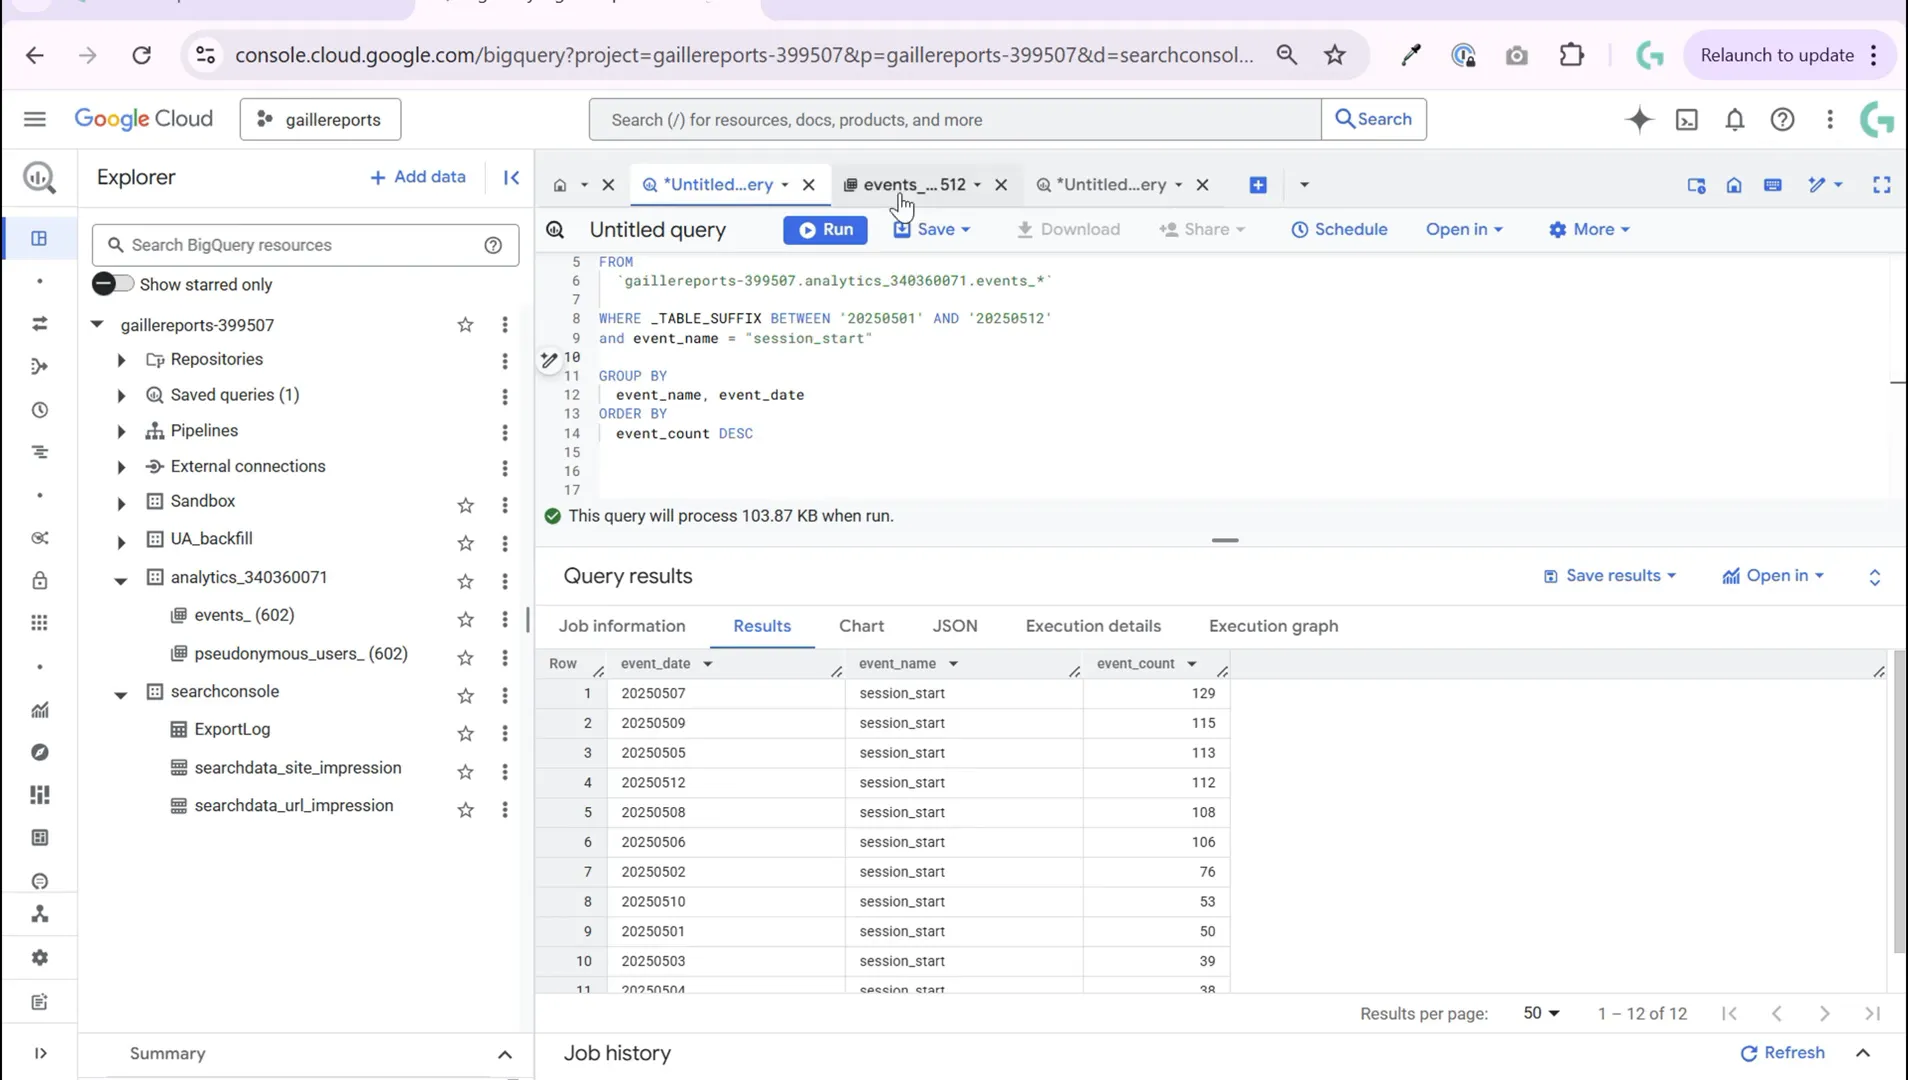The height and width of the screenshot is (1080, 1908).
Task: Open event_count column sort menu
Action: coord(1192,664)
